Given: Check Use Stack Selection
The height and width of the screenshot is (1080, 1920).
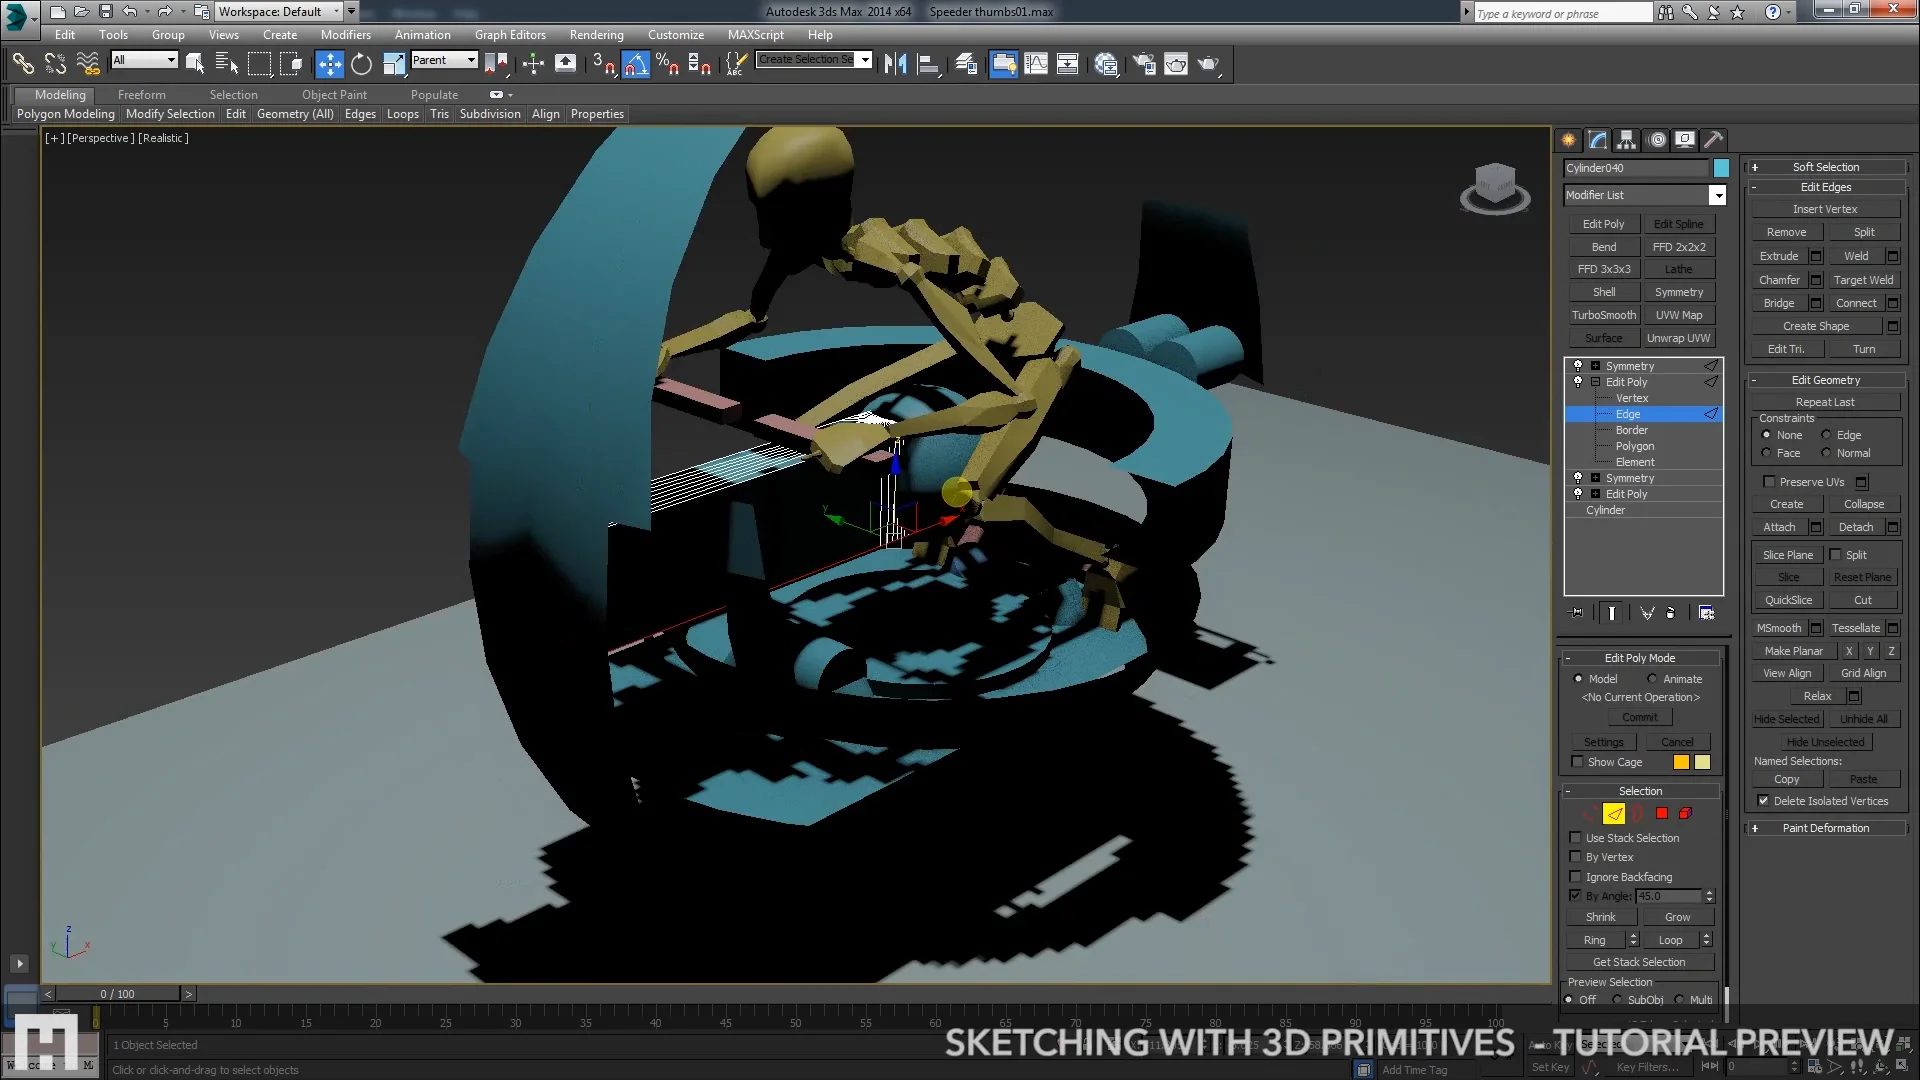Looking at the screenshot, I should (1577, 838).
